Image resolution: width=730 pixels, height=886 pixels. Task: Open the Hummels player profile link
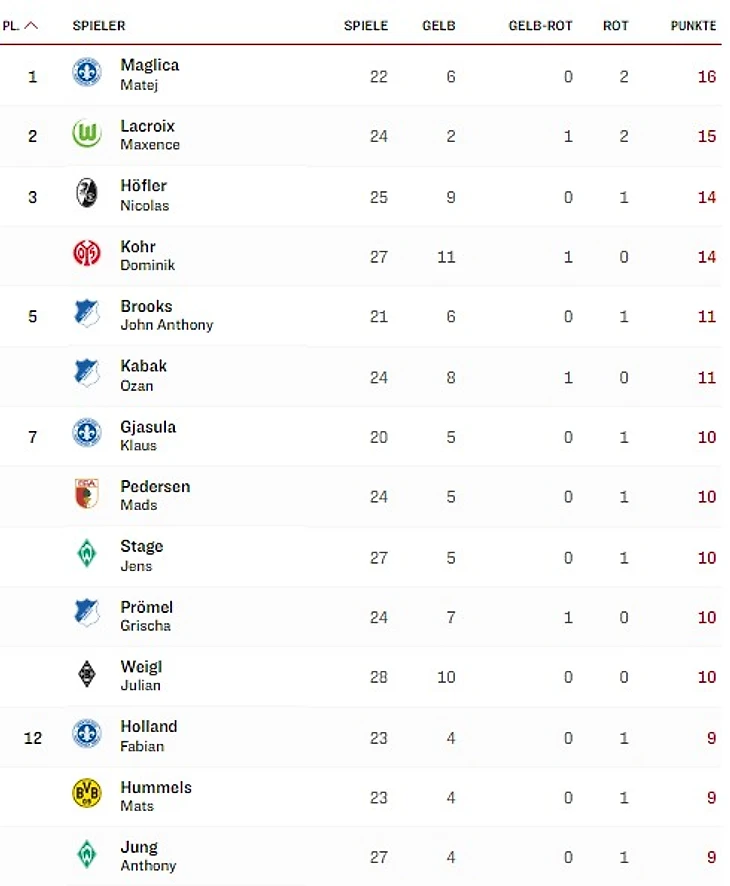[x=155, y=787]
